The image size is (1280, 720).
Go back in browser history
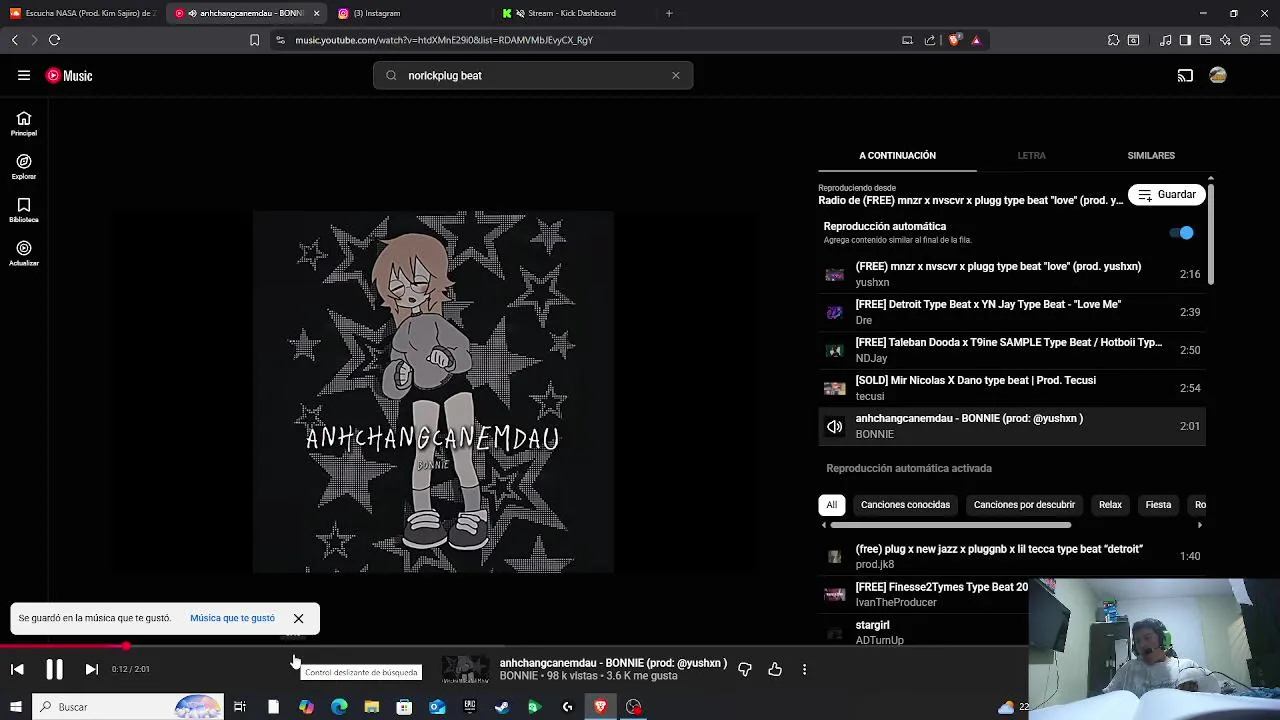pyautogui.click(x=14, y=40)
